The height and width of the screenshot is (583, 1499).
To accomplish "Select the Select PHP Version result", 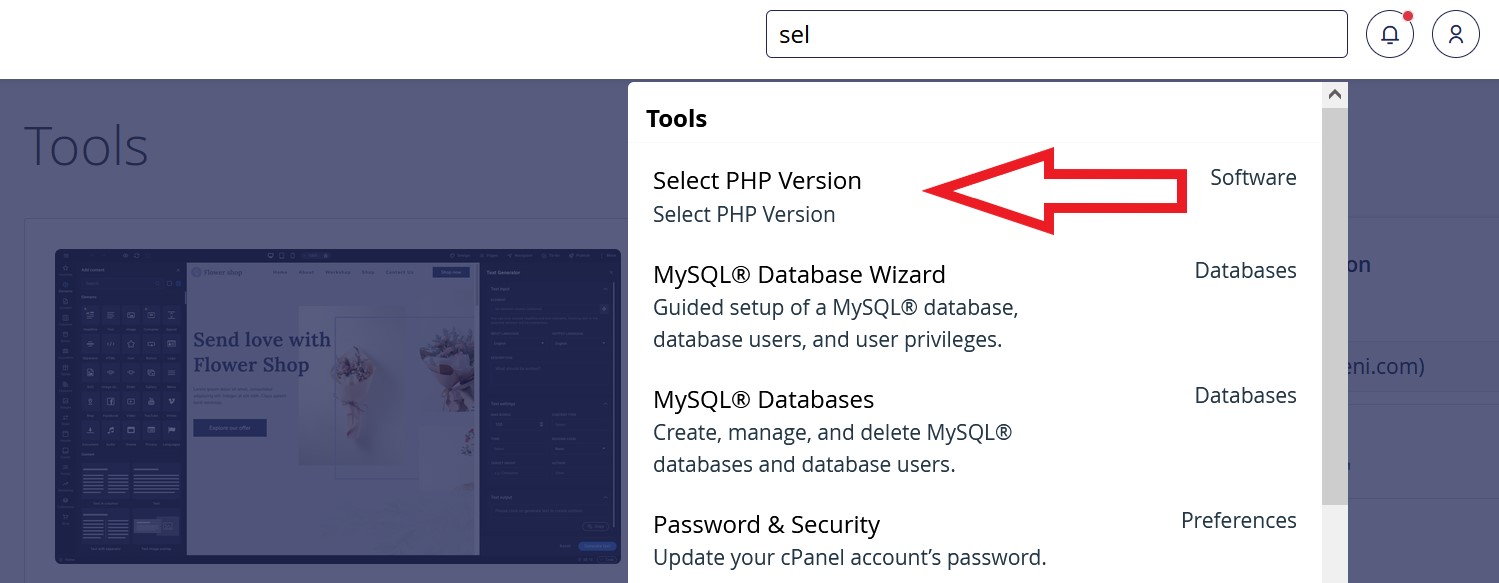I will pyautogui.click(x=757, y=181).
